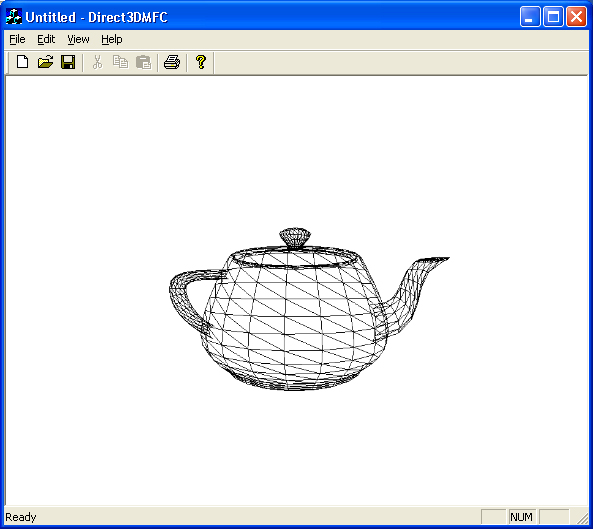Open the View menu
Image resolution: width=593 pixels, height=529 pixels.
pos(78,39)
